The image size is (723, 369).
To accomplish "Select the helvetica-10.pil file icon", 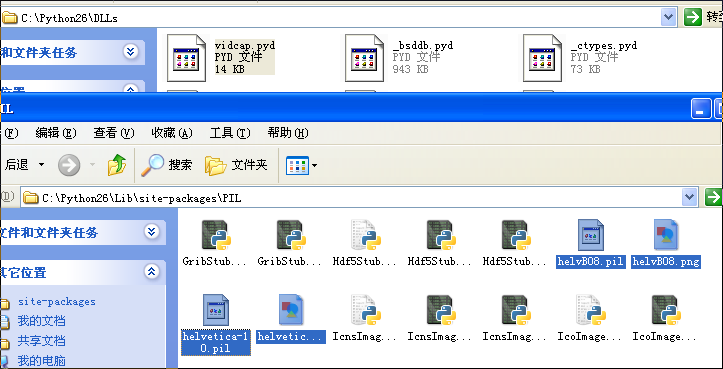I will pyautogui.click(x=216, y=310).
